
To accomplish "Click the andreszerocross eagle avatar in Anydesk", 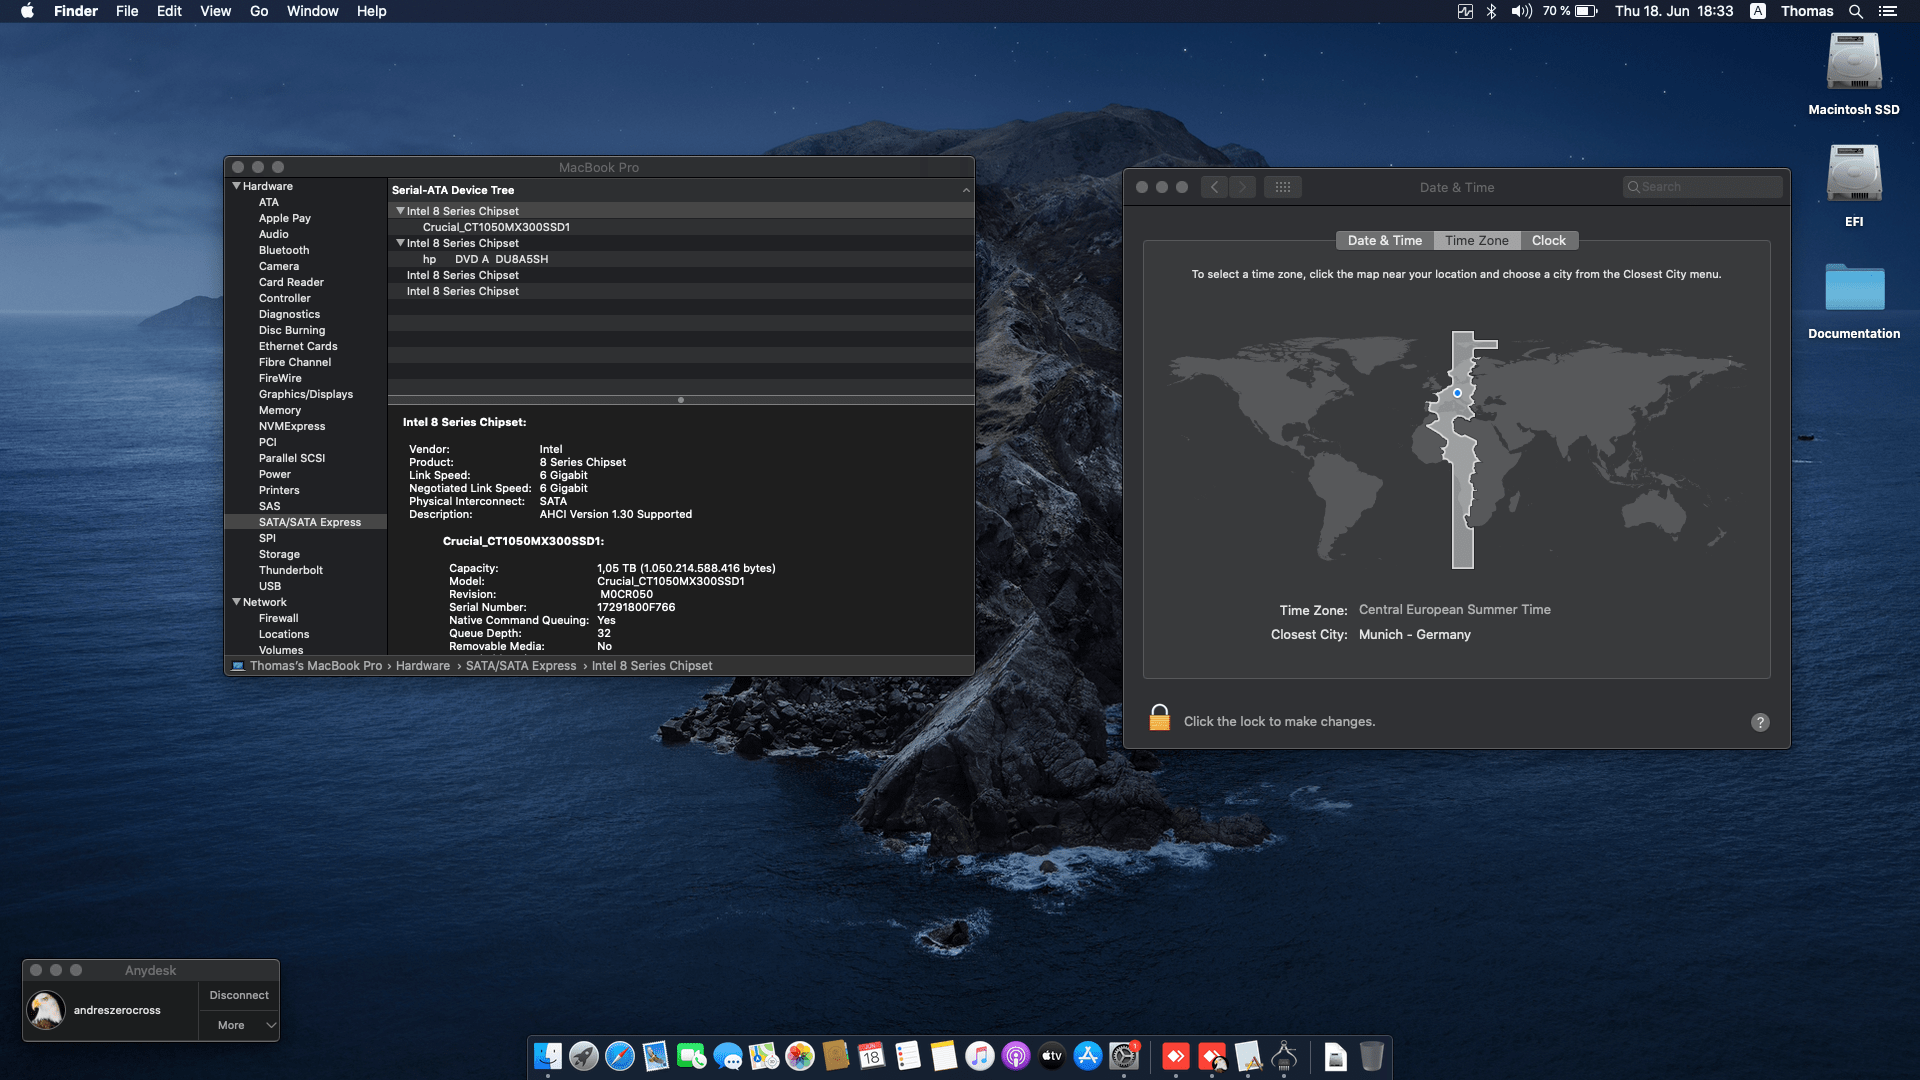I will point(46,1010).
